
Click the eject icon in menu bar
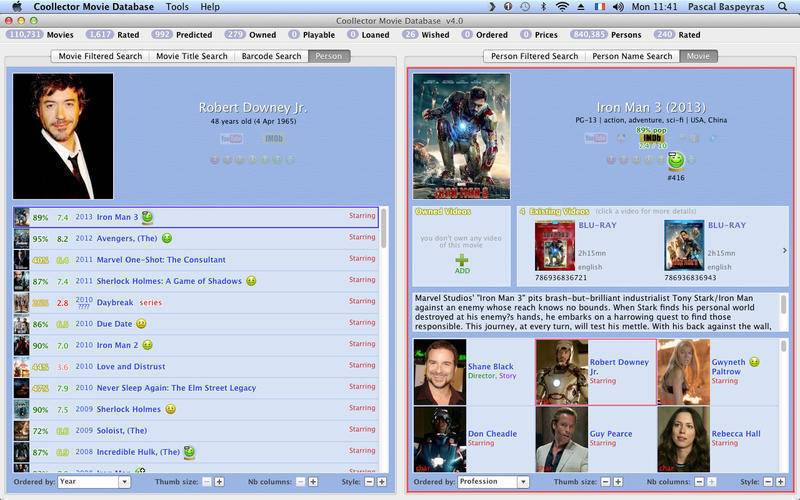[x=581, y=7]
